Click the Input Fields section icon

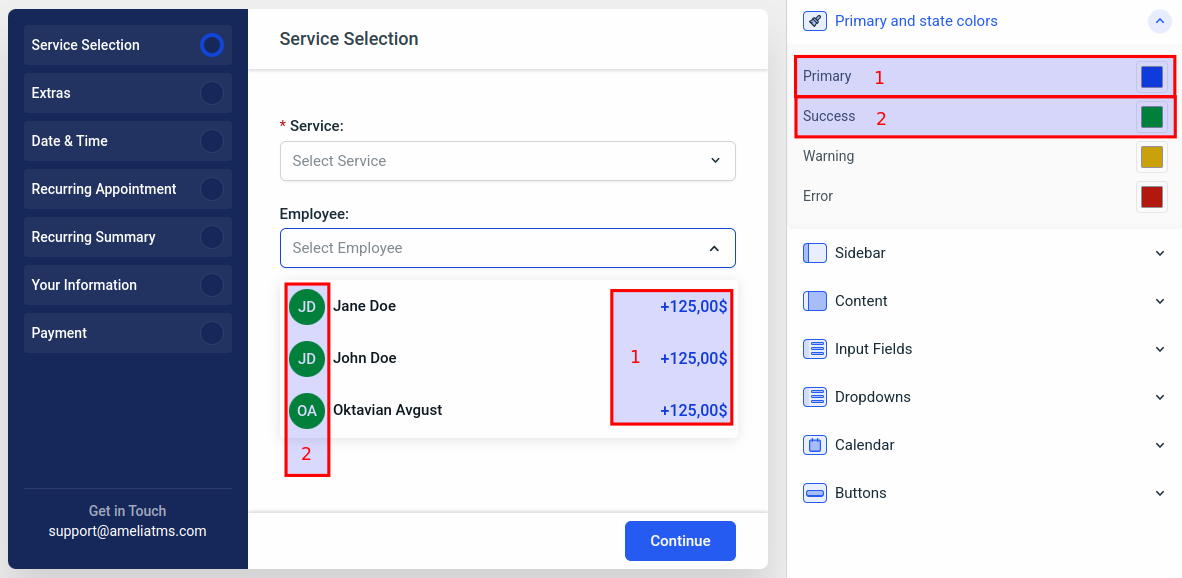coord(815,349)
